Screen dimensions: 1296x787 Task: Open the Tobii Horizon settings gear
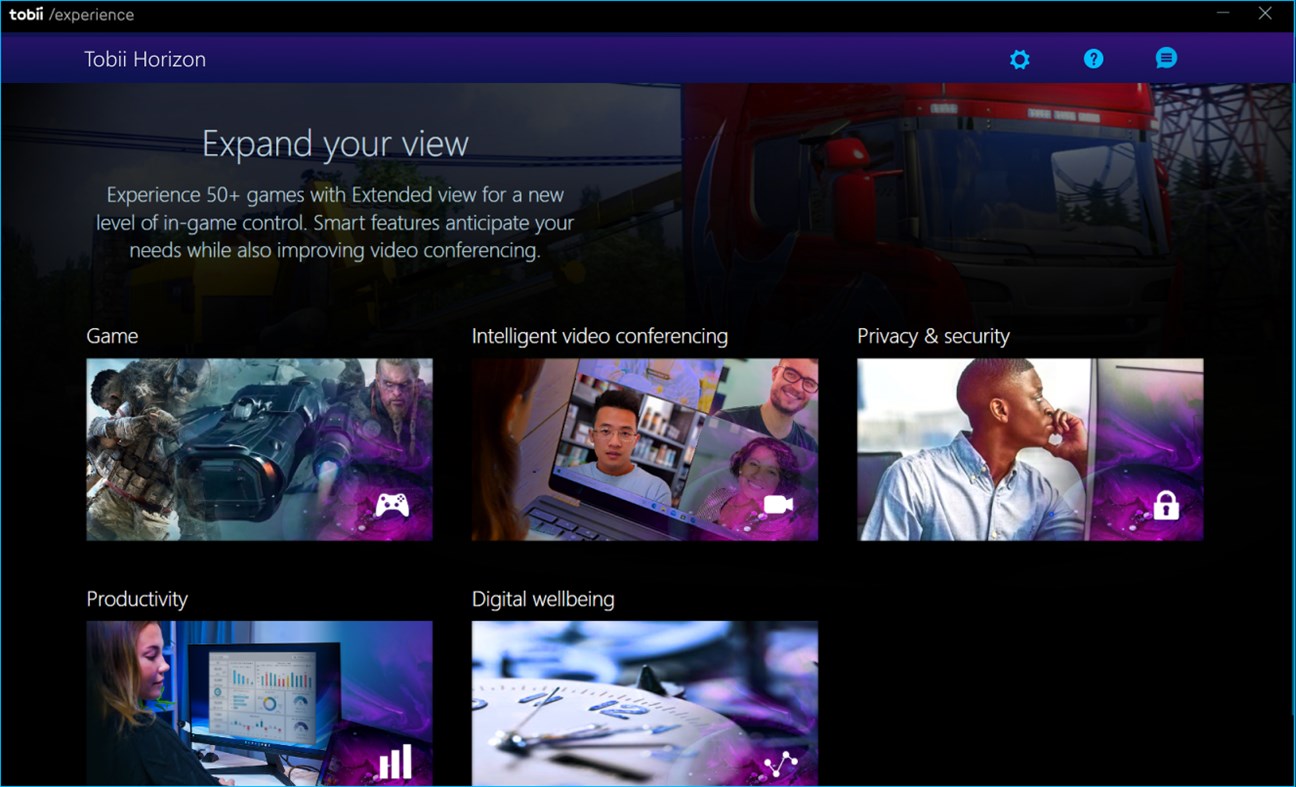tap(1019, 59)
